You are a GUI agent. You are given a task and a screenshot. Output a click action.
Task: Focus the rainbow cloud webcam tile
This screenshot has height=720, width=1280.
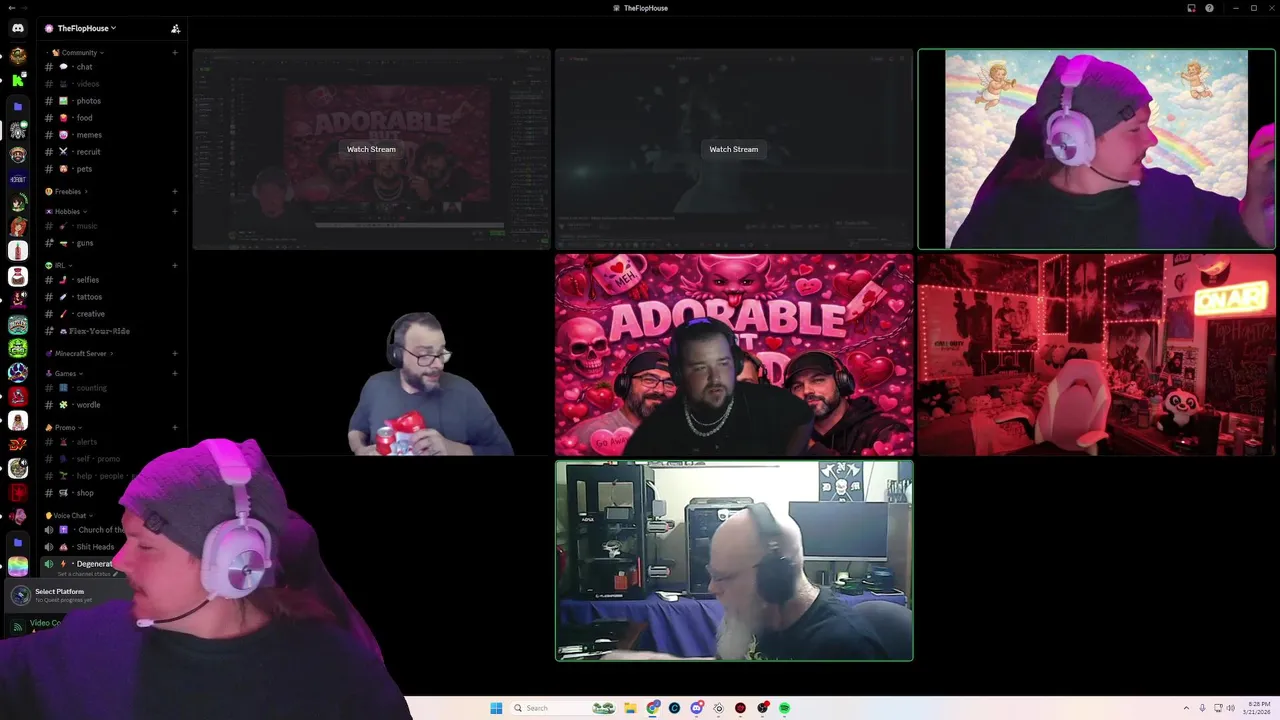tap(1096, 149)
